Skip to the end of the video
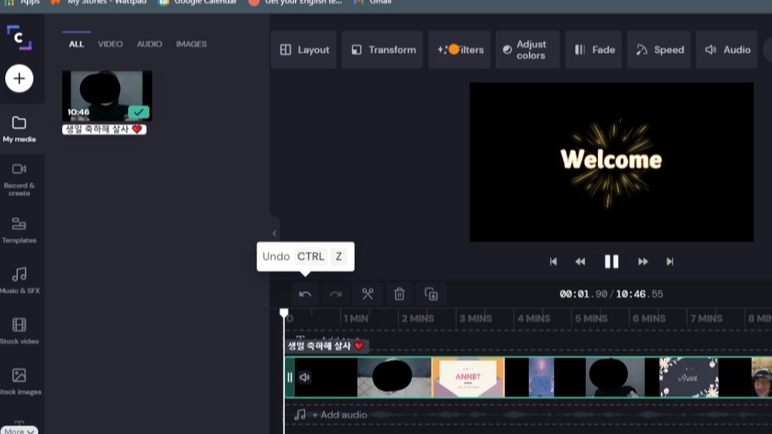Viewport: 772px width, 434px height. pos(670,262)
